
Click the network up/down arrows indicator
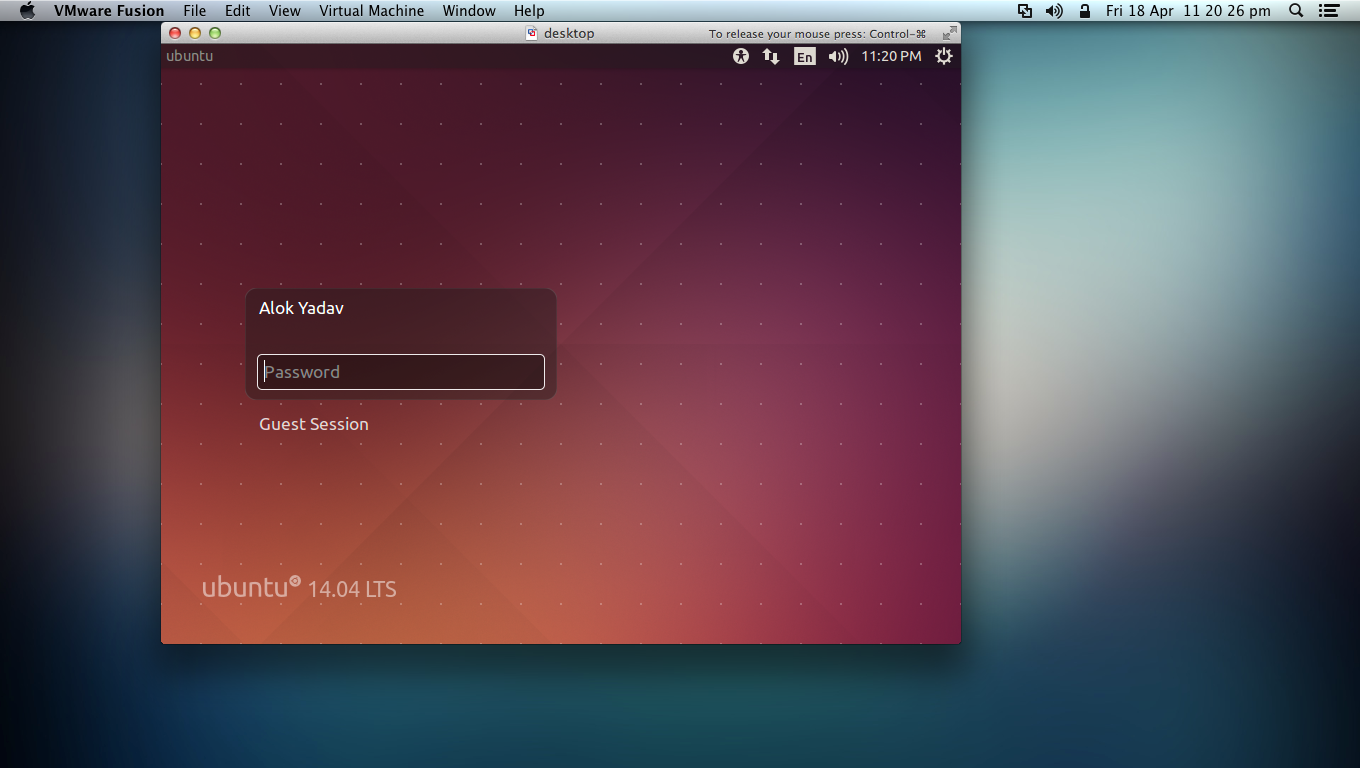pos(771,57)
